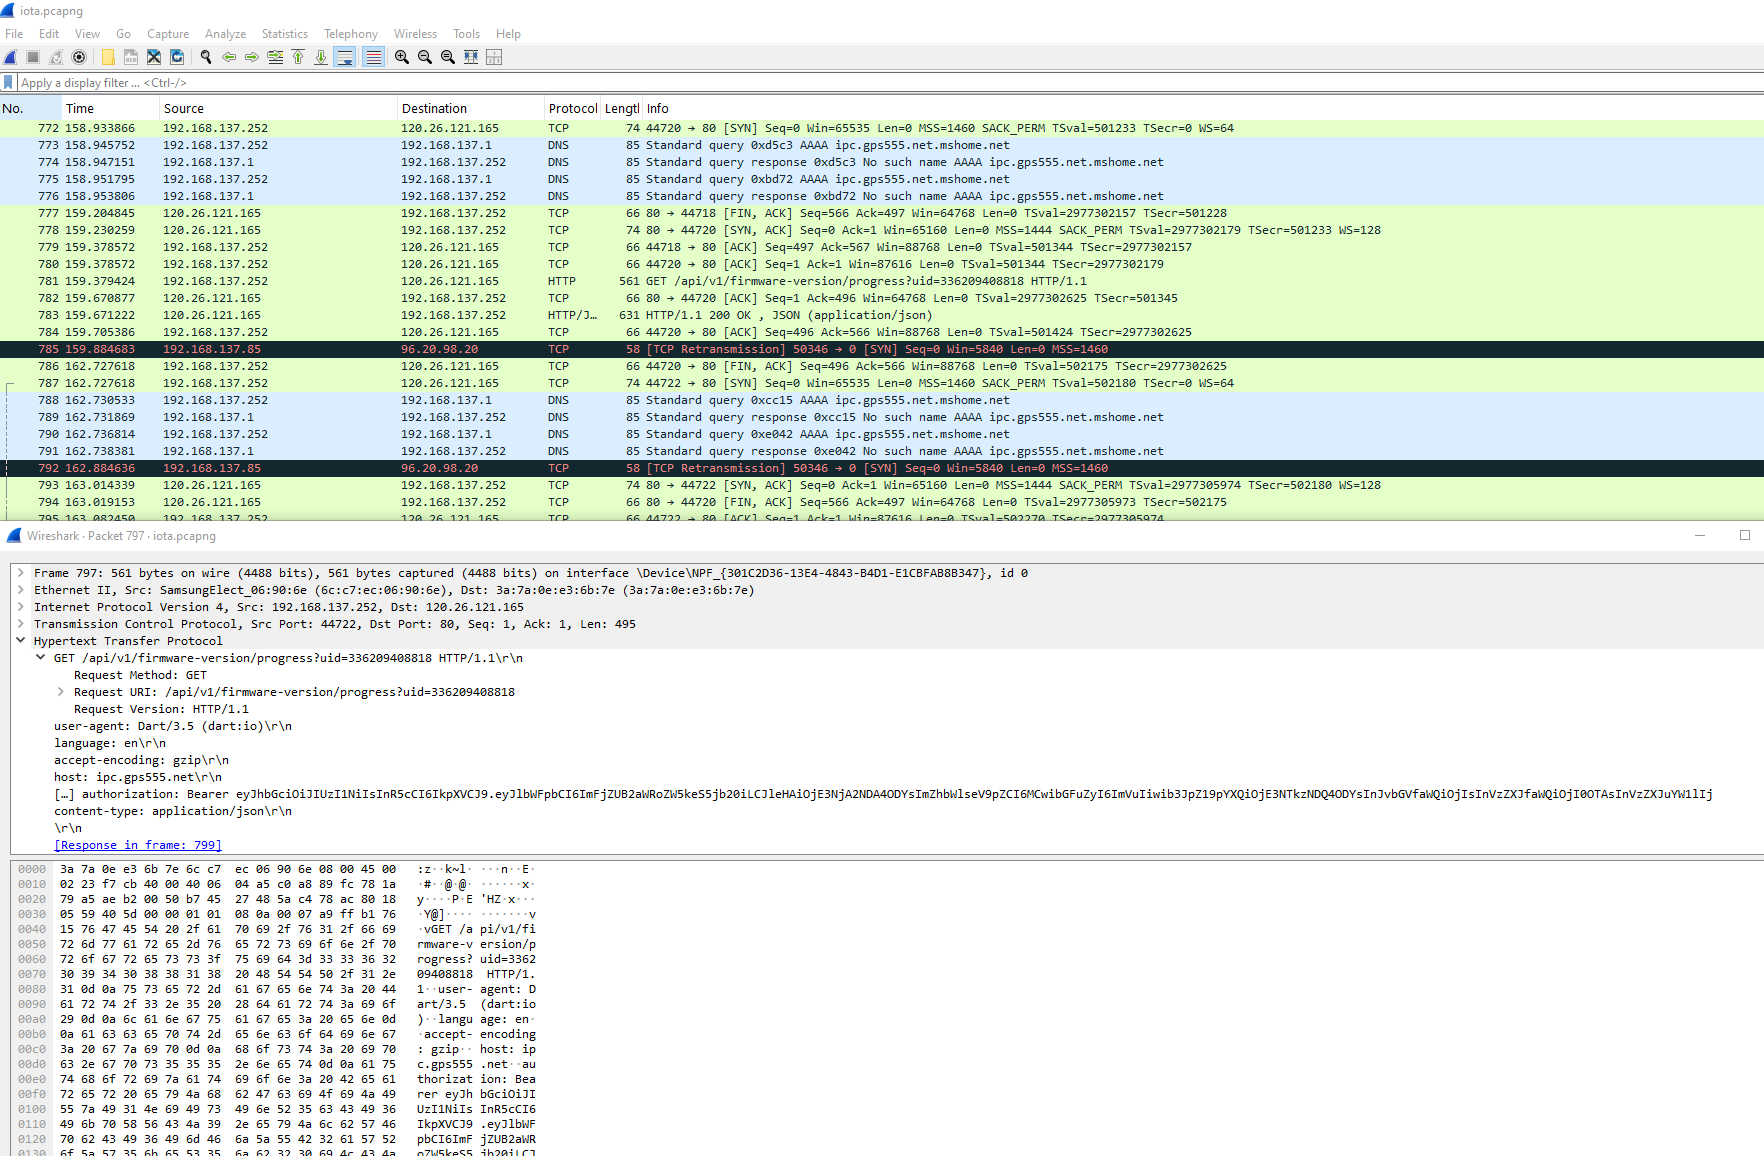Sort by the Protocol column header
Viewport: 1764px width, 1156px height.
tap(572, 109)
